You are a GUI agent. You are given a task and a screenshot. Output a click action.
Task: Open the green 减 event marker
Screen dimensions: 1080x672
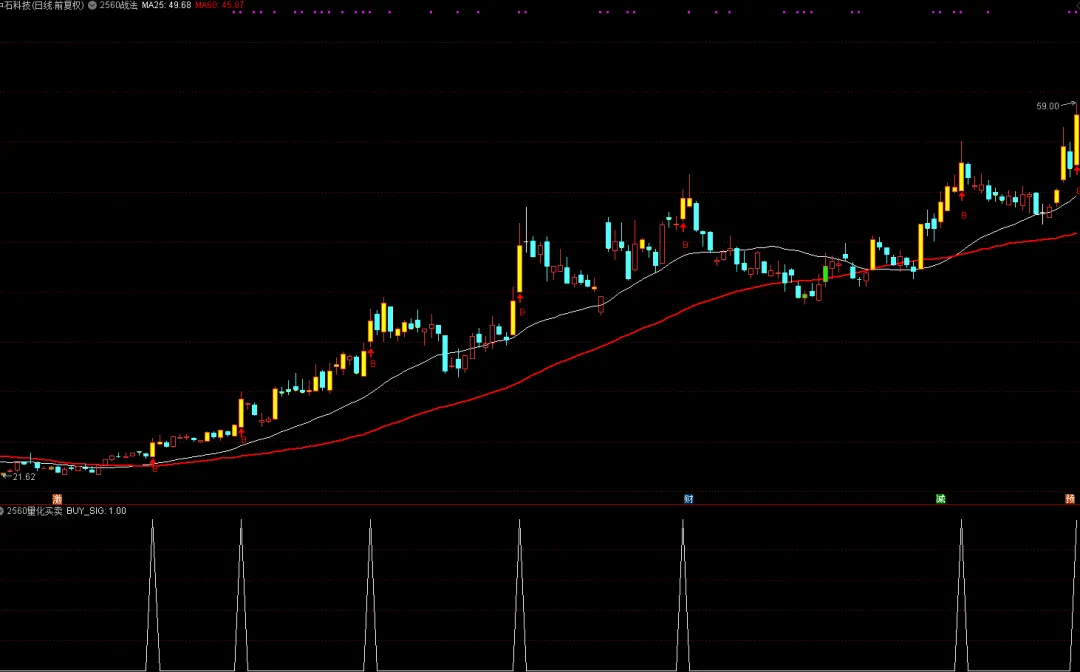tap(940, 498)
